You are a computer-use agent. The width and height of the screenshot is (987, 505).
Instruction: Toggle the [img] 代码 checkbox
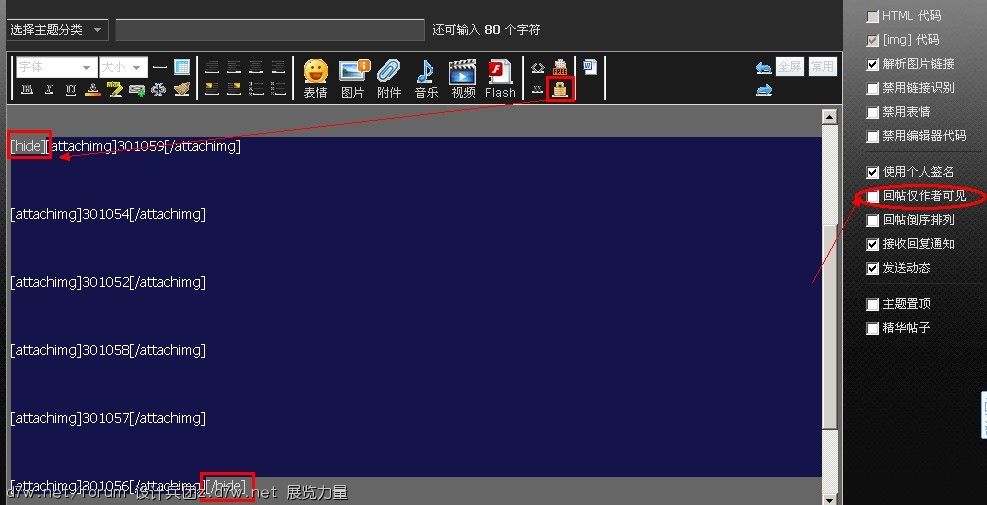point(872,40)
